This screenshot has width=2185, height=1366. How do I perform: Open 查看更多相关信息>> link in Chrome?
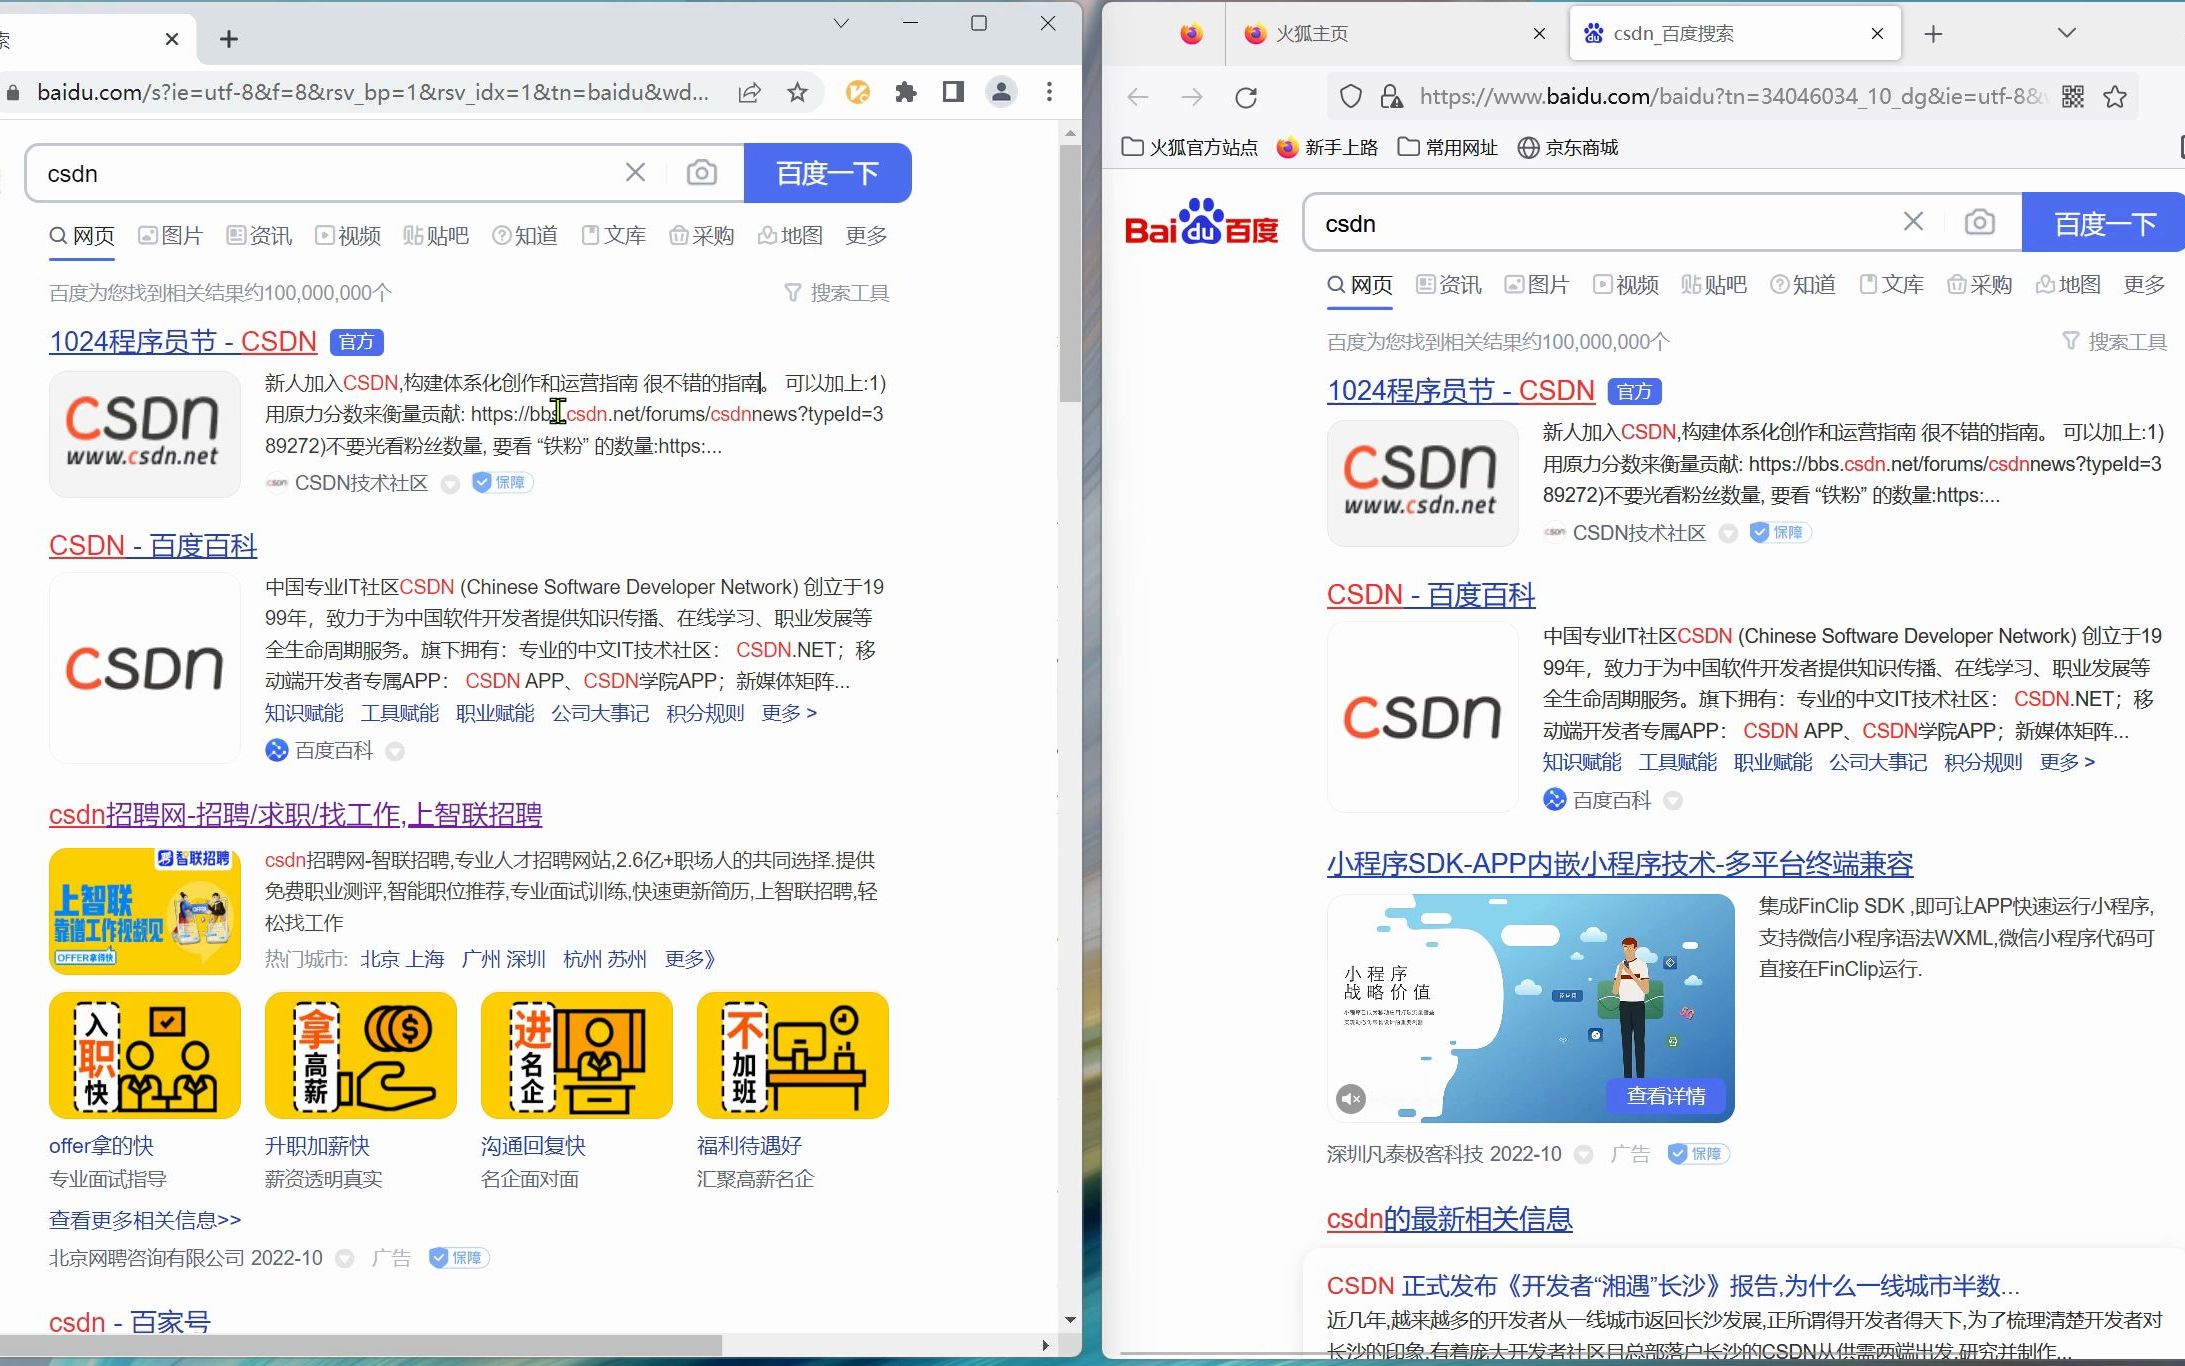145,1221
